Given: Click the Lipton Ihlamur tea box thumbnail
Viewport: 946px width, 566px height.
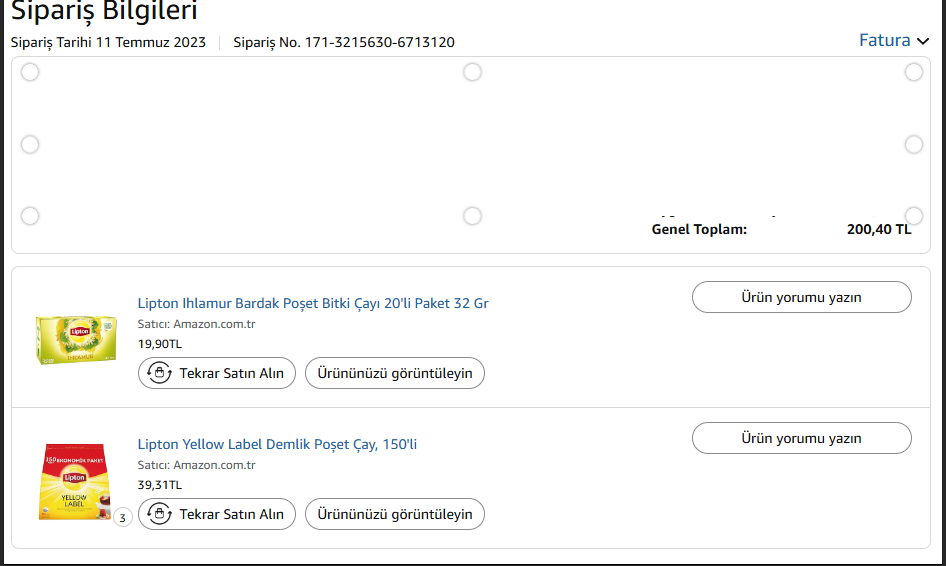Looking at the screenshot, I should coord(76,338).
